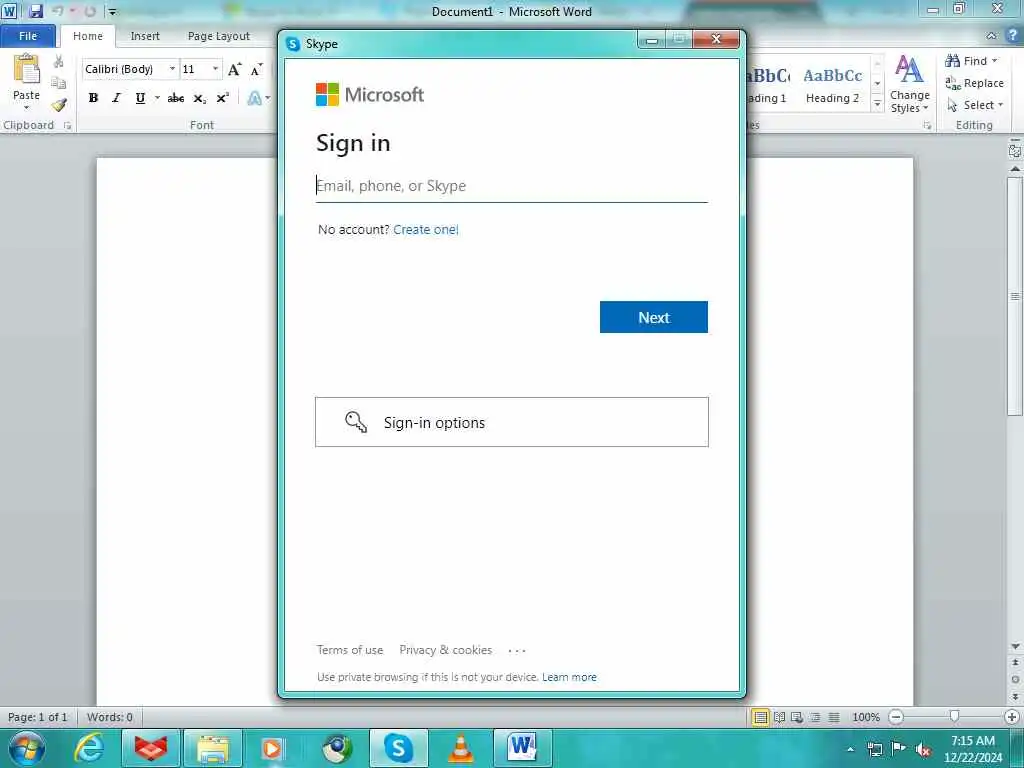Click the Save icon in Quick Access Toolbar

click(36, 11)
